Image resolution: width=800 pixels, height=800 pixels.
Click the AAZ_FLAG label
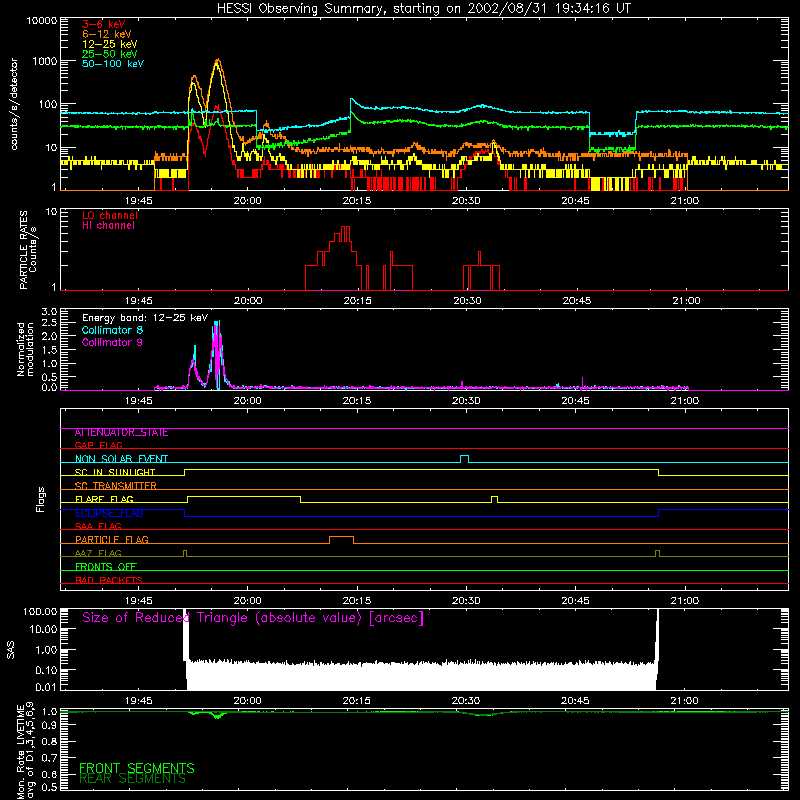98,553
